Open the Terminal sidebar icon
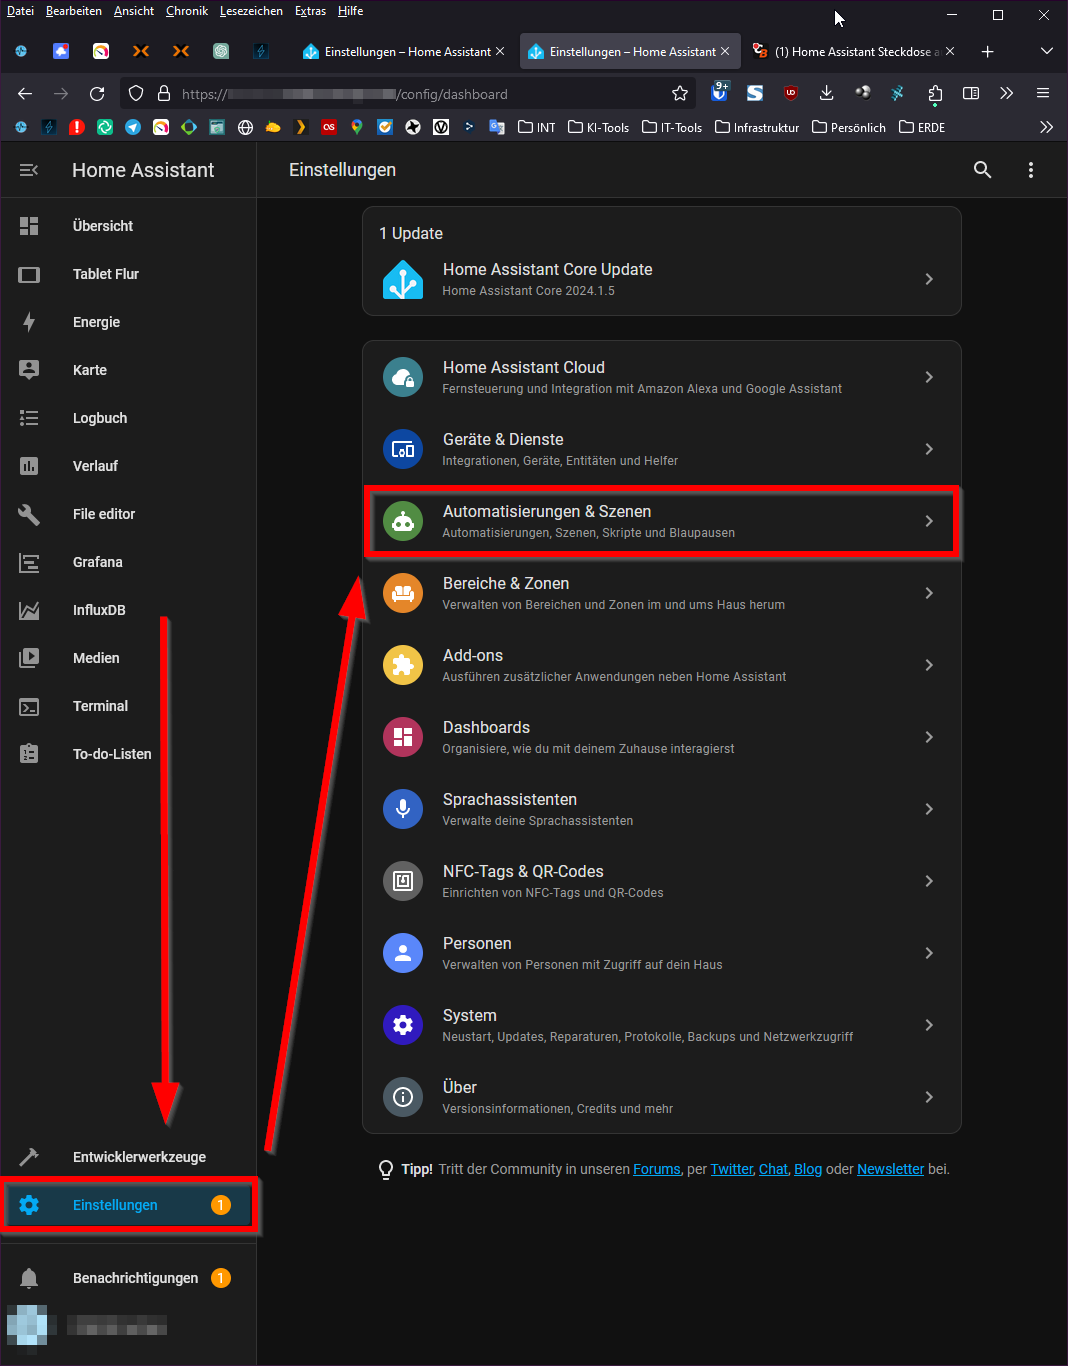The height and width of the screenshot is (1366, 1068). coord(29,706)
